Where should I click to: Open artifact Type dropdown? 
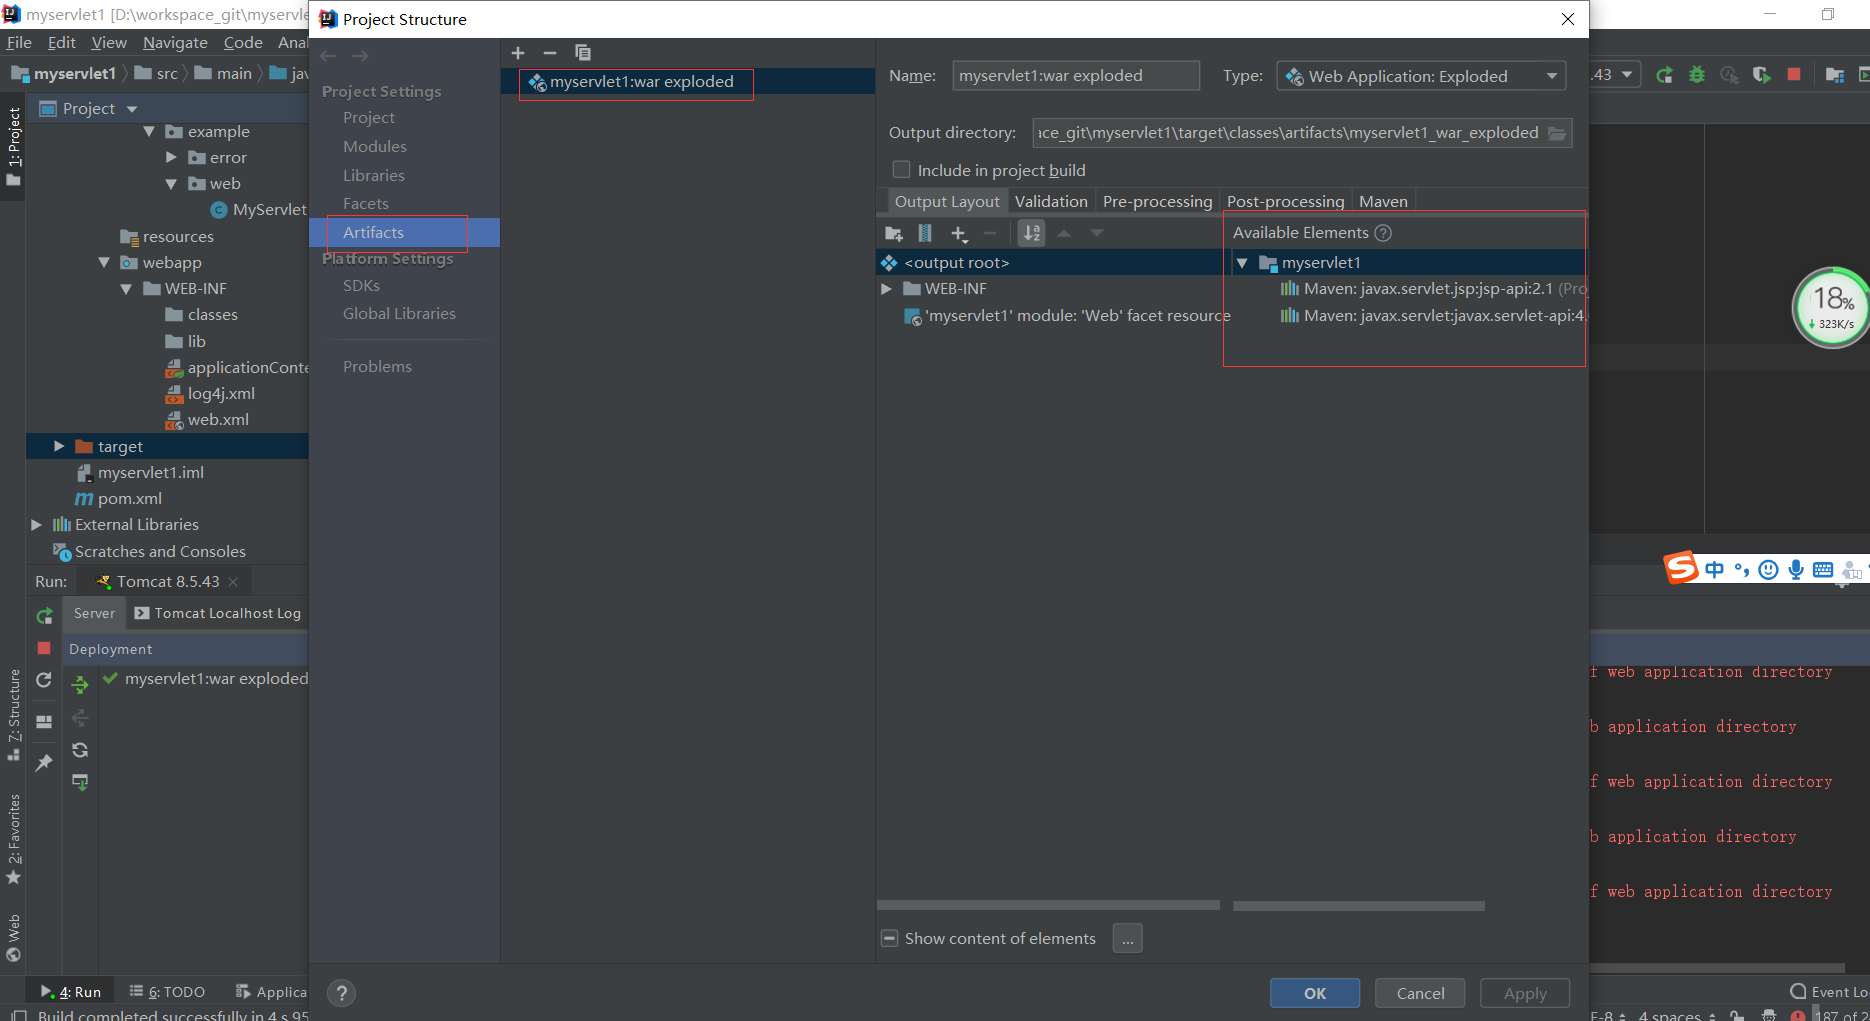tap(1421, 76)
